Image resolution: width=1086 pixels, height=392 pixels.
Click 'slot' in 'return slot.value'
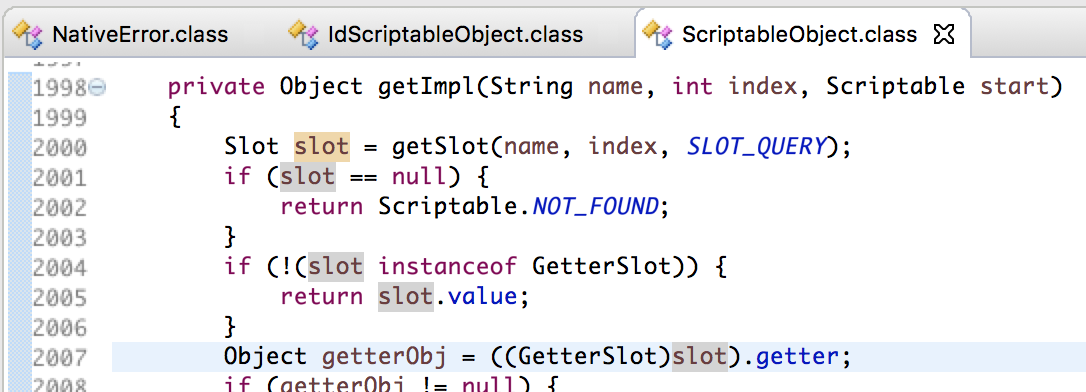pyautogui.click(x=406, y=296)
